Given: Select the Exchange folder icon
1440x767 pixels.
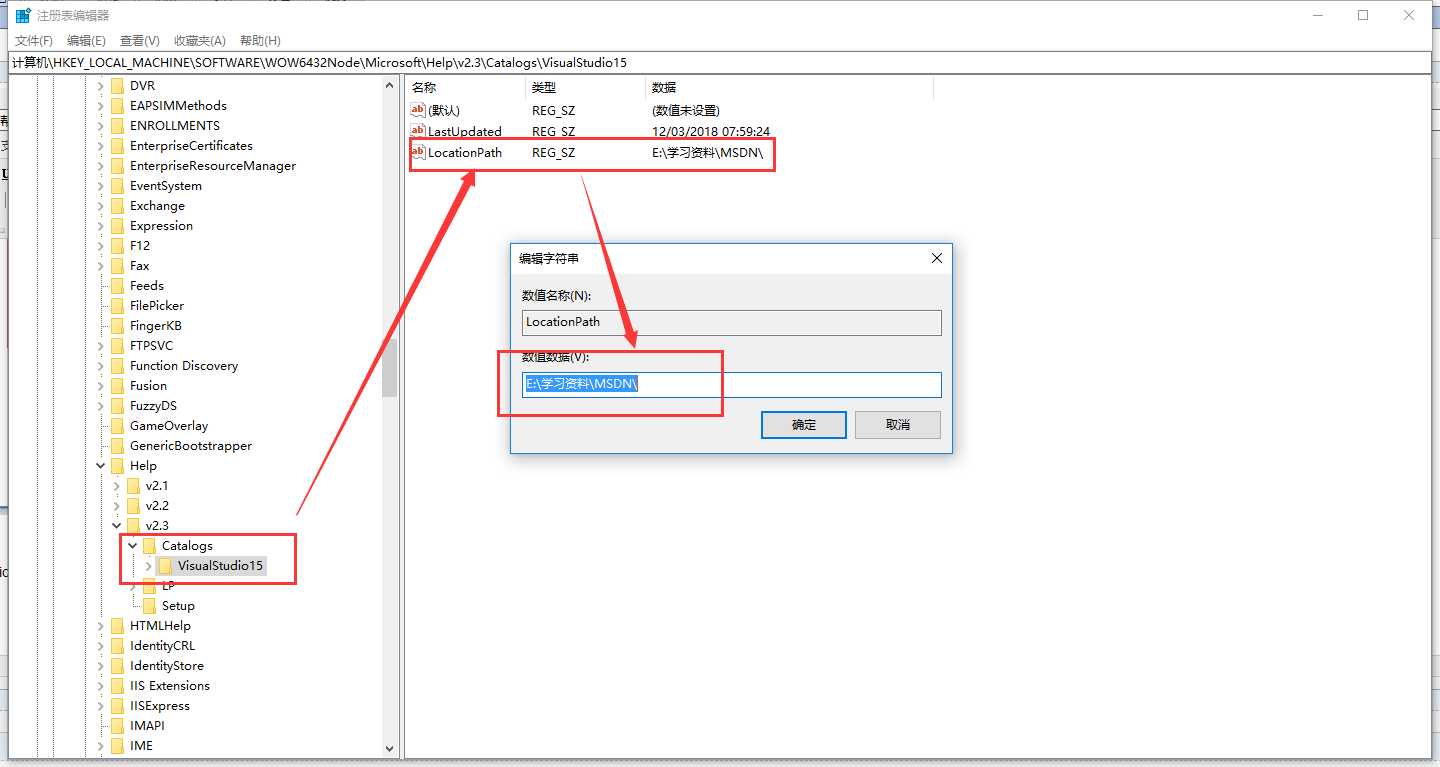Looking at the screenshot, I should tap(118, 206).
